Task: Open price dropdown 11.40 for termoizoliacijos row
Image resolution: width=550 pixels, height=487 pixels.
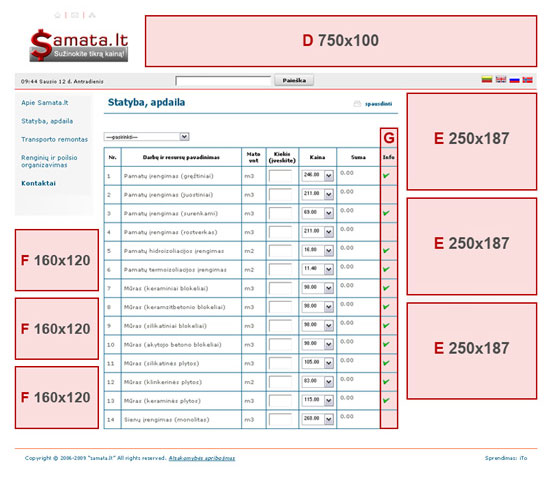Action: (x=317, y=269)
